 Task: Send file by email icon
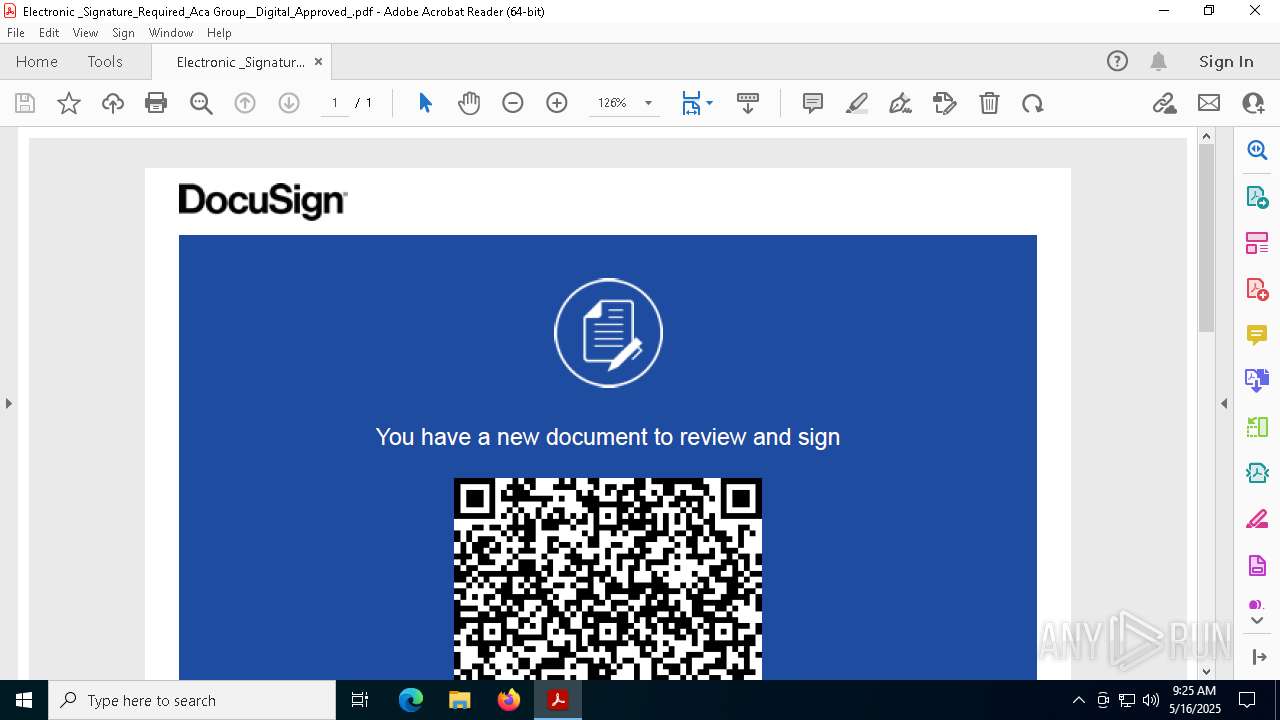[x=1209, y=103]
